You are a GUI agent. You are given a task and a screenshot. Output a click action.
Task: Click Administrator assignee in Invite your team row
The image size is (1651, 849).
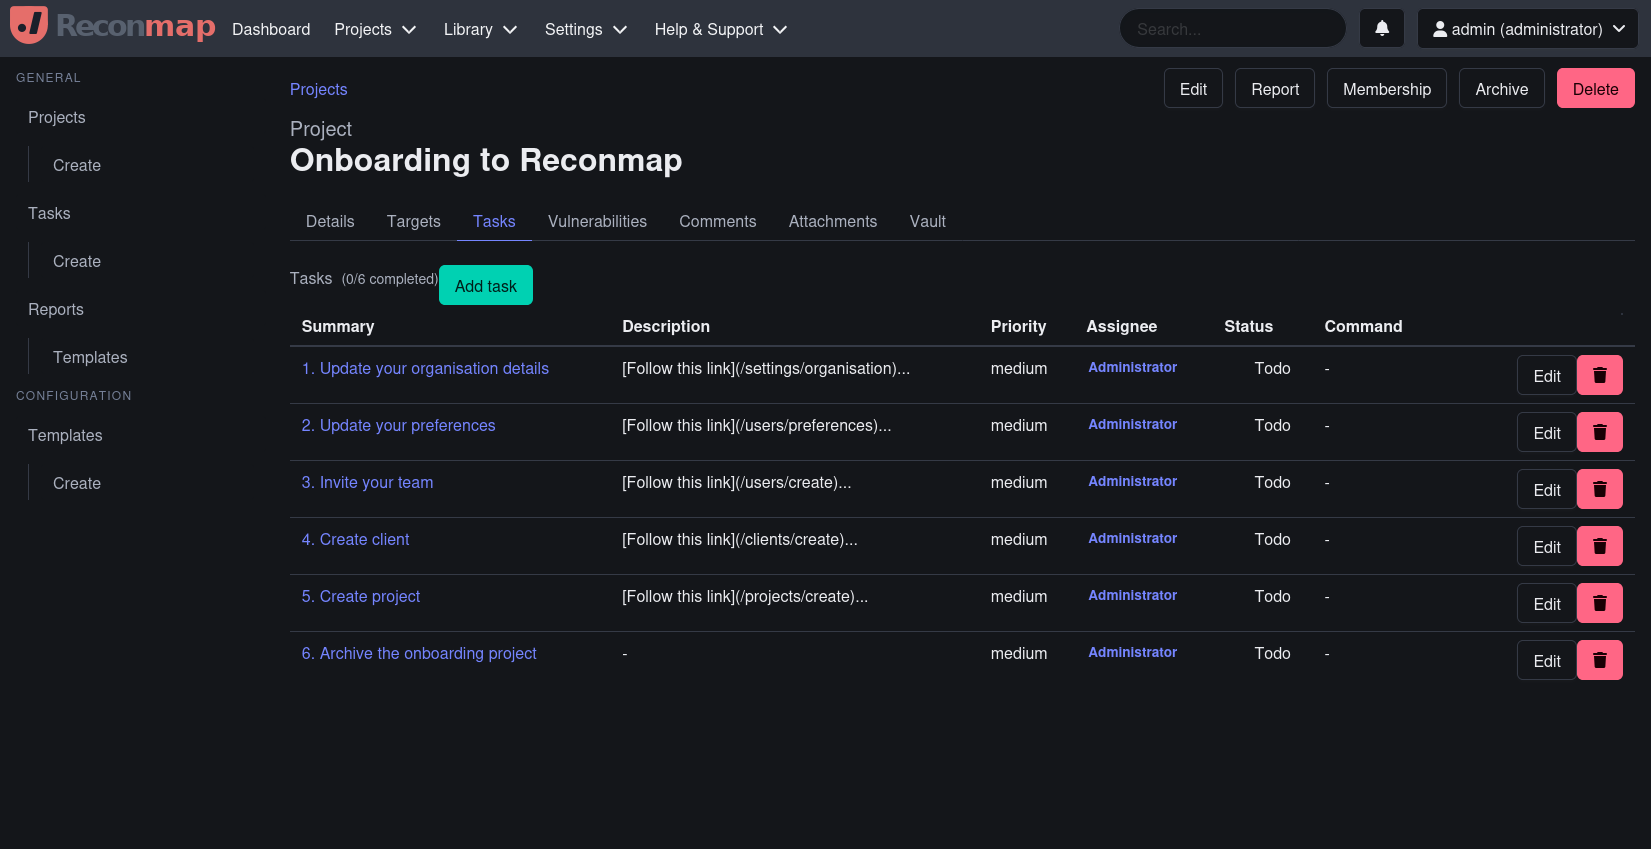1132,481
